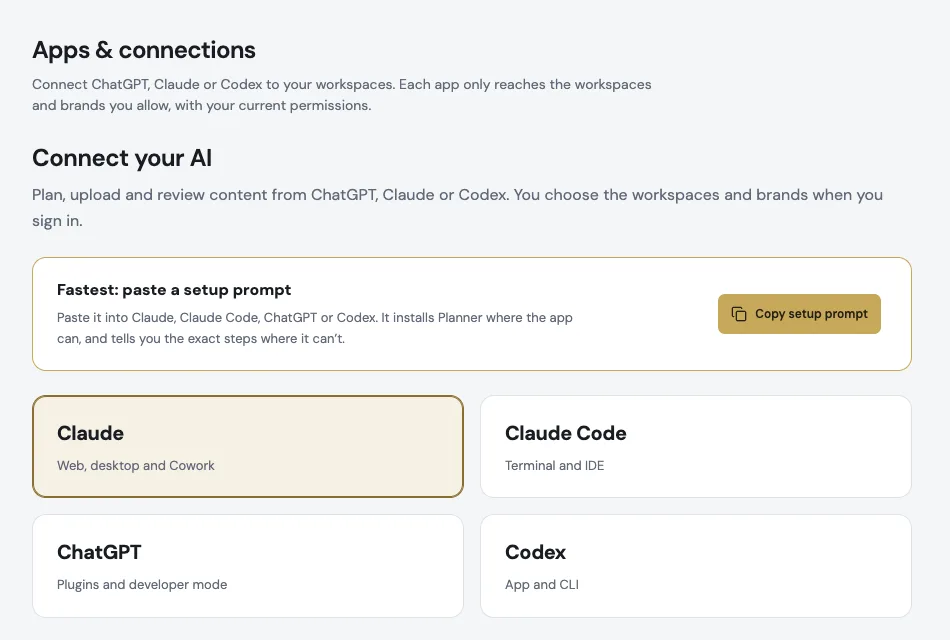This screenshot has height=640, width=950.
Task: Click the setup prompt description paragraph
Action: 314,328
